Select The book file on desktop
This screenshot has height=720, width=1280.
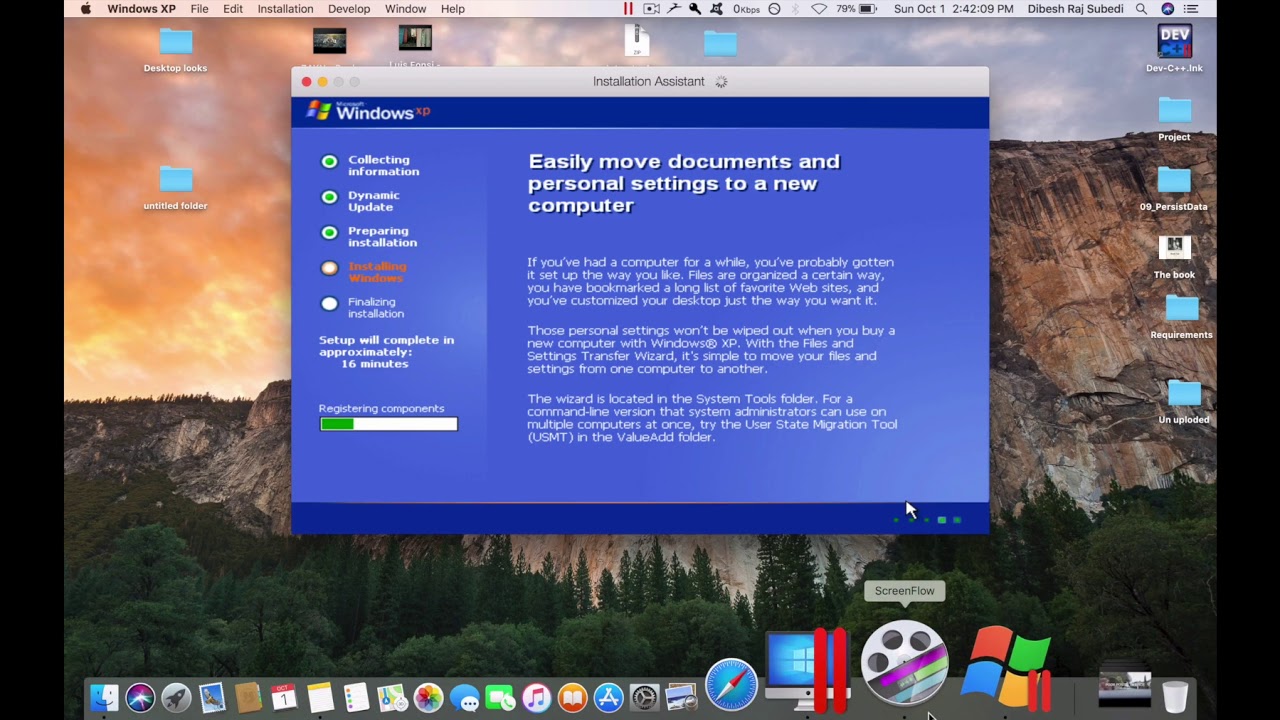[1174, 257]
